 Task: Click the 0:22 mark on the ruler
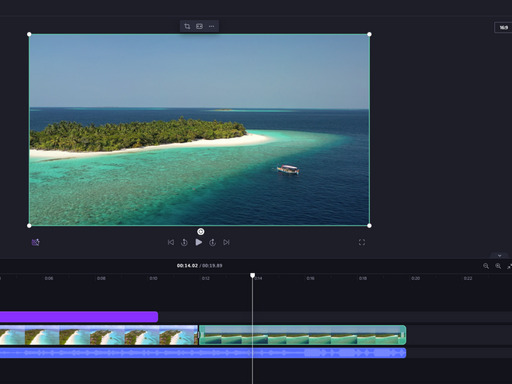468,278
